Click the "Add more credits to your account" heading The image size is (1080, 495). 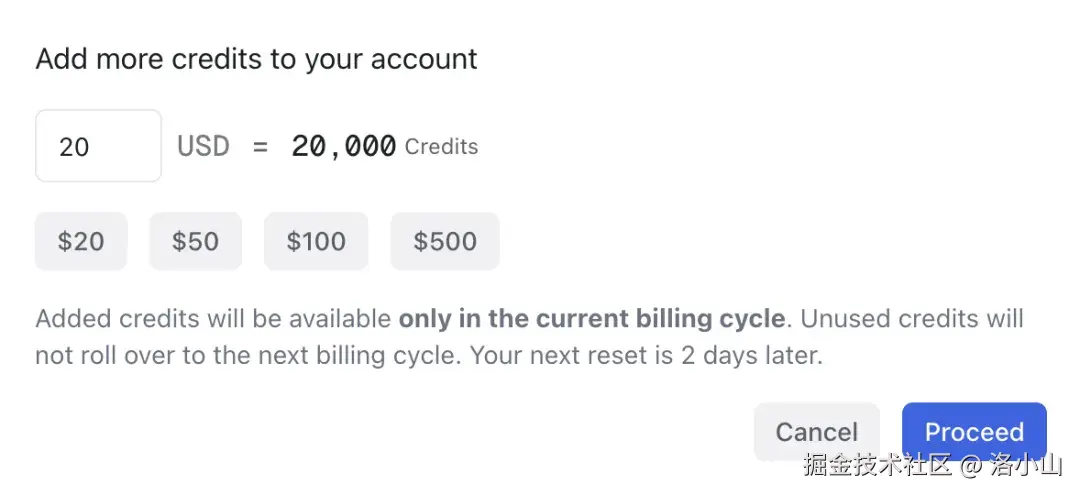click(x=257, y=59)
